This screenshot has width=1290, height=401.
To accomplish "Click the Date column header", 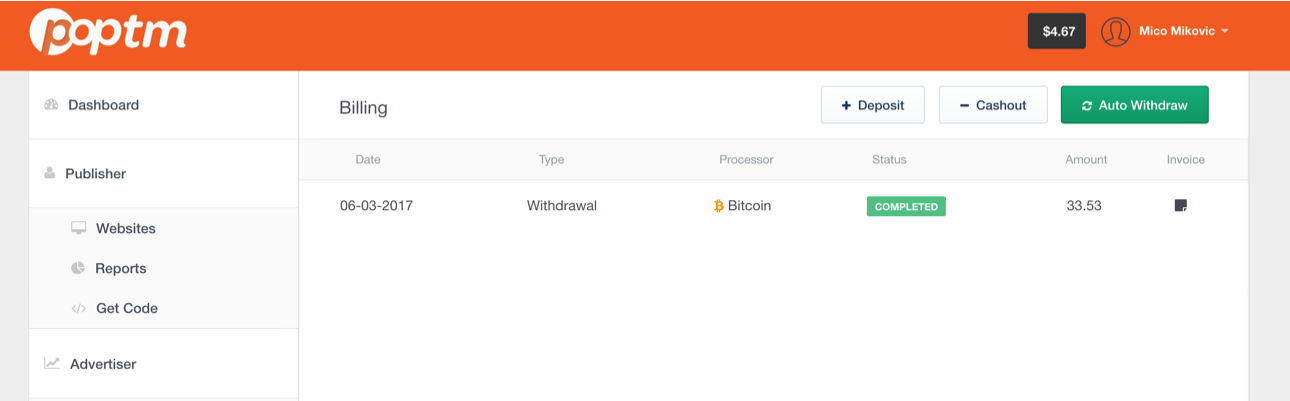I will (x=368, y=159).
